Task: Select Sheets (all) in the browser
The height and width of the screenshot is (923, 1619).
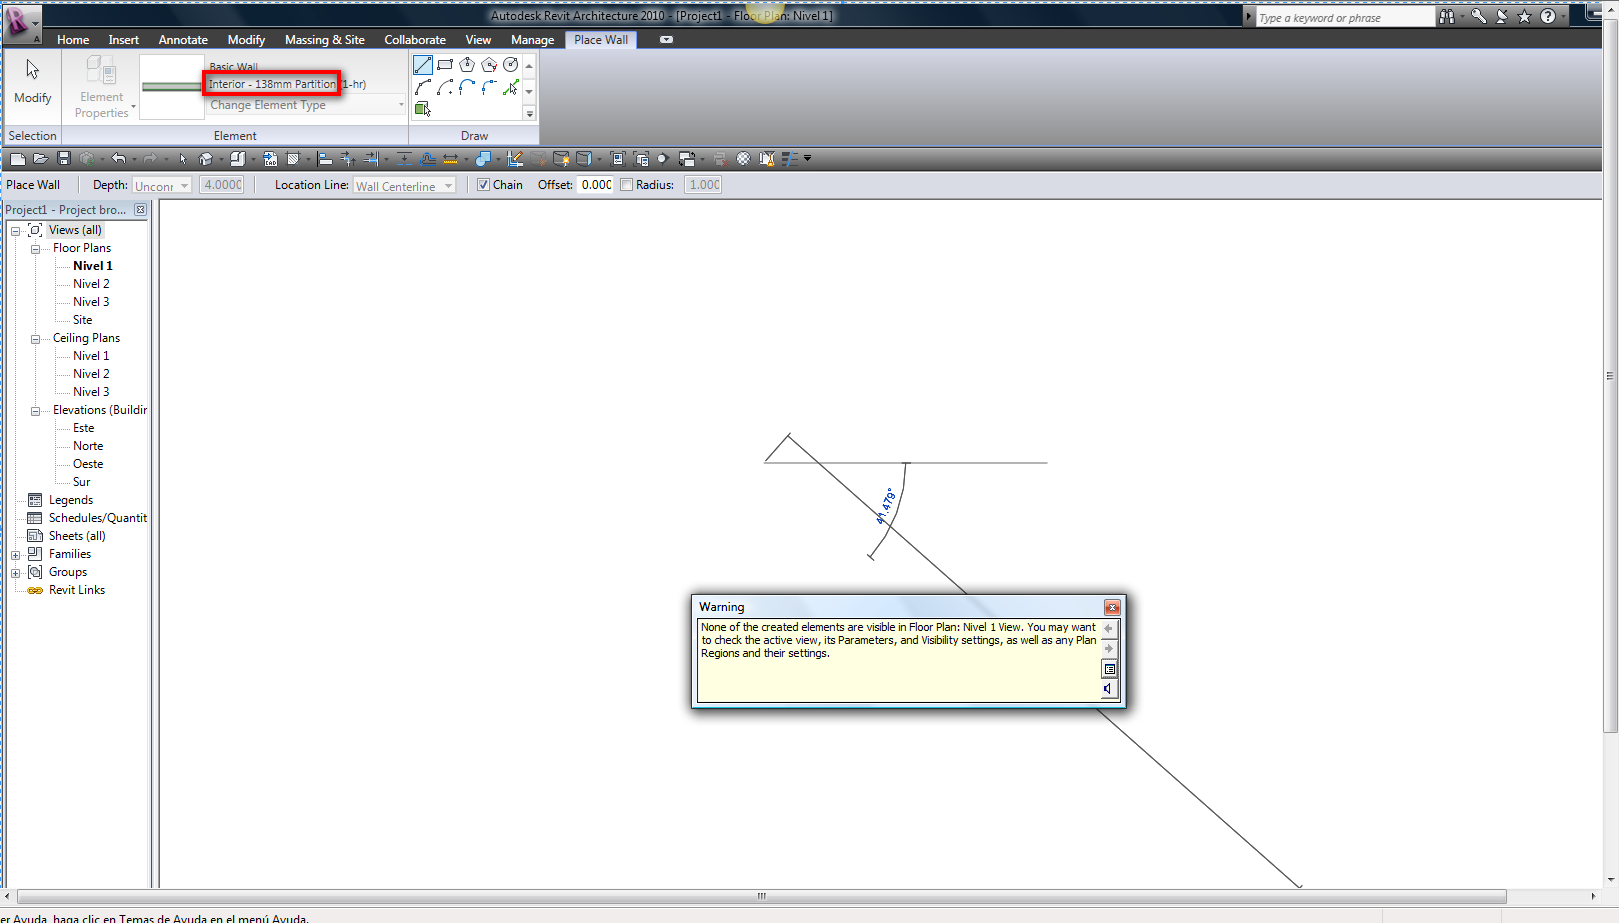Action: click(77, 536)
